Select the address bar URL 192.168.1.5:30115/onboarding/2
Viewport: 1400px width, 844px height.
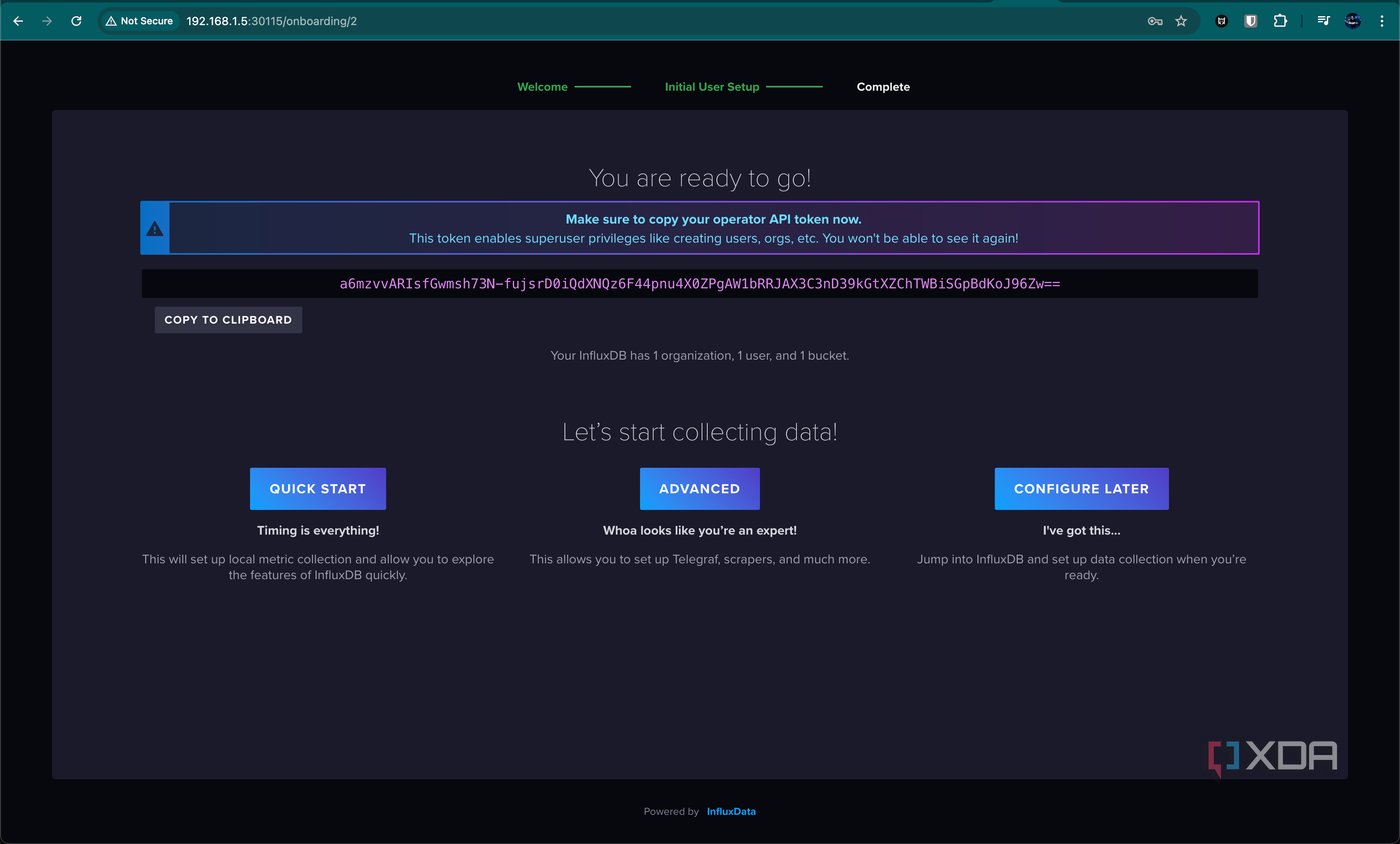pyautogui.click(x=272, y=21)
